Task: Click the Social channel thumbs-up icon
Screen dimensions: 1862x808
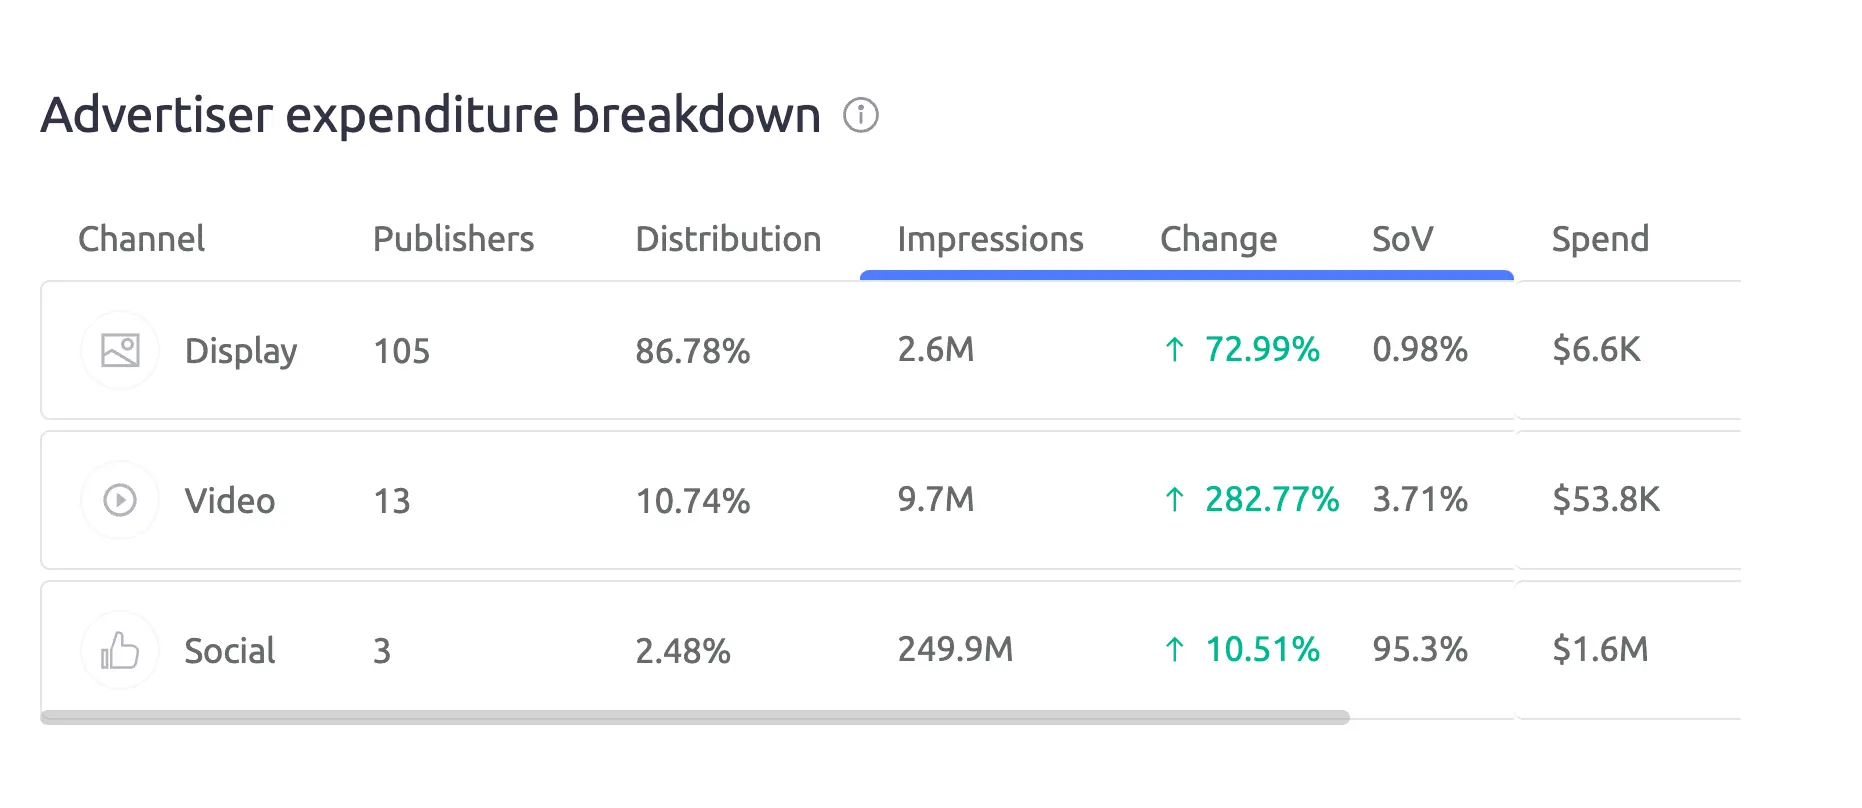Action: [x=120, y=651]
